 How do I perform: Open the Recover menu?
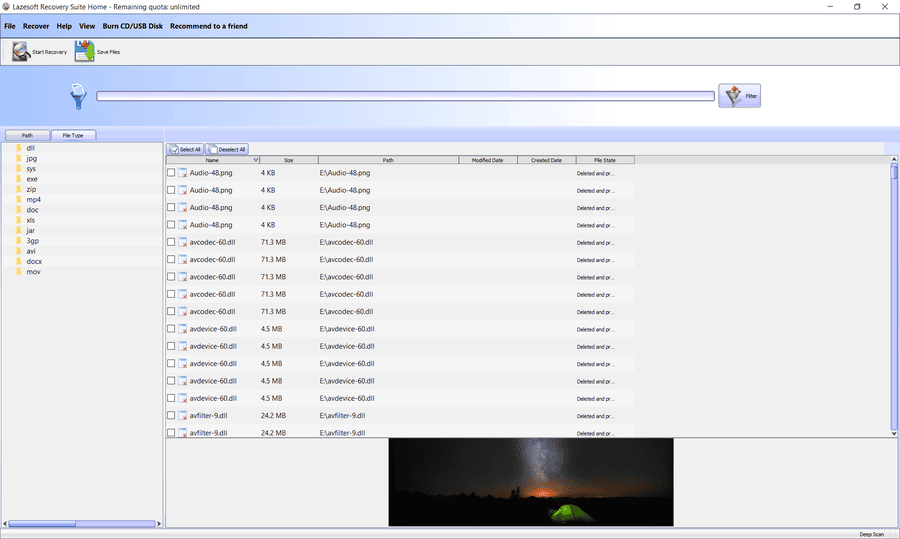tap(36, 26)
